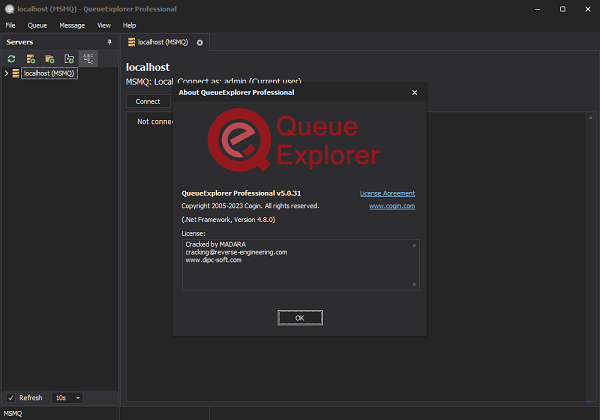Toggle the ABC sort tree icon

click(88, 59)
